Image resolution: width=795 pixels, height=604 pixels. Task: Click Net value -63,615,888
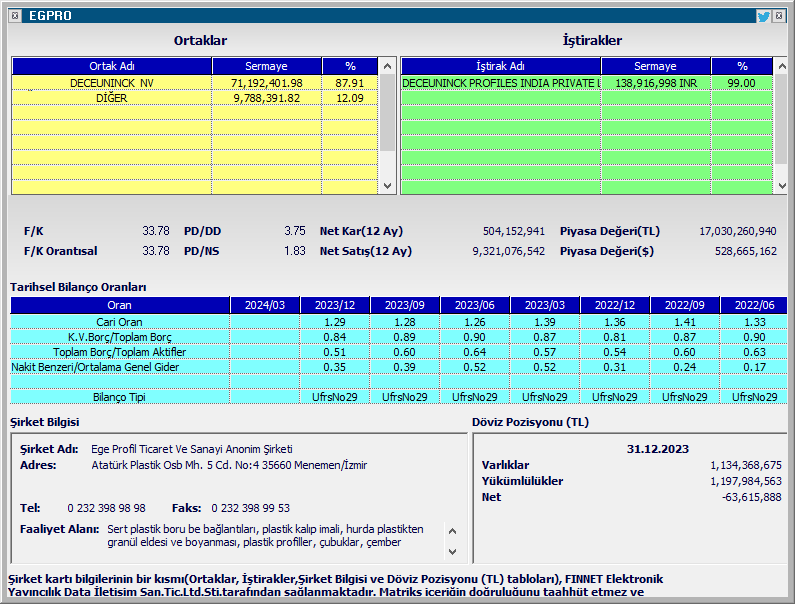tap(751, 497)
